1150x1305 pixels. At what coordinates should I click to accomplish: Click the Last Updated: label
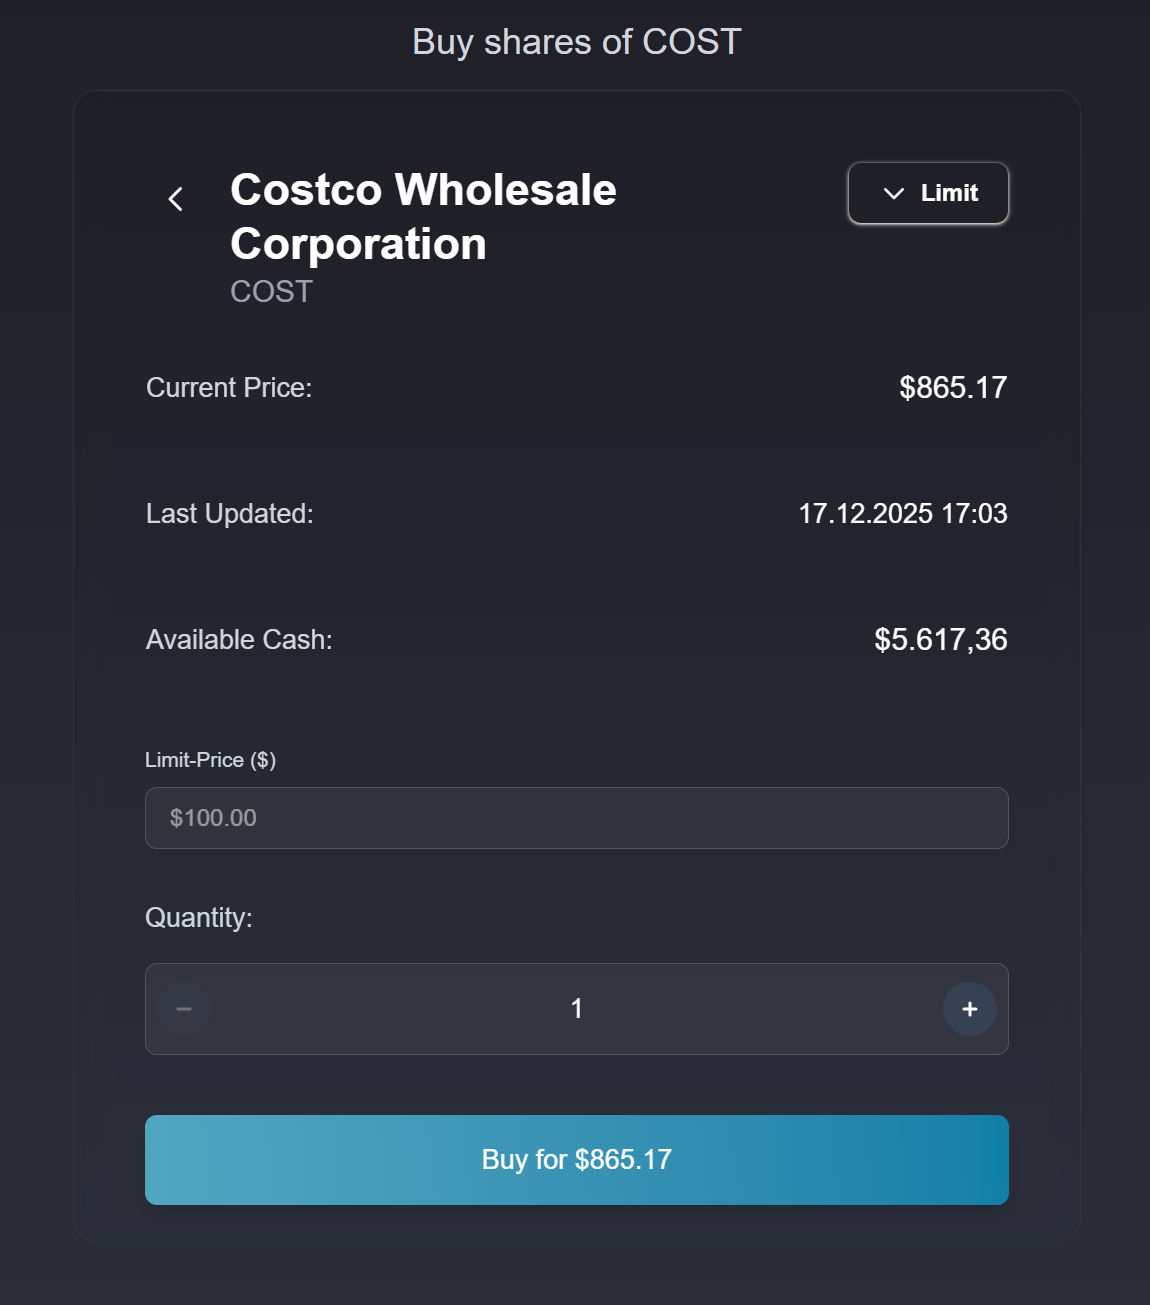click(230, 514)
